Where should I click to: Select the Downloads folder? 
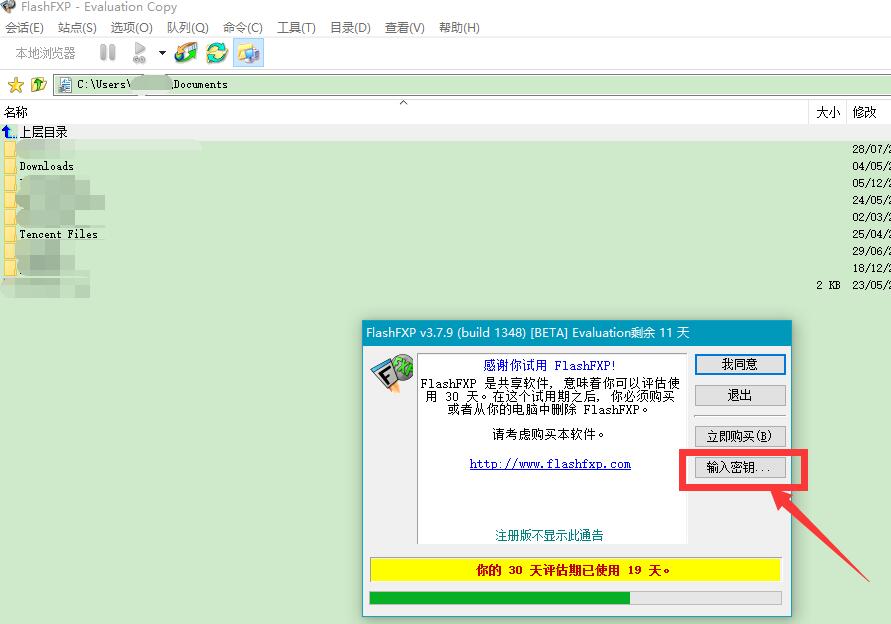47,166
